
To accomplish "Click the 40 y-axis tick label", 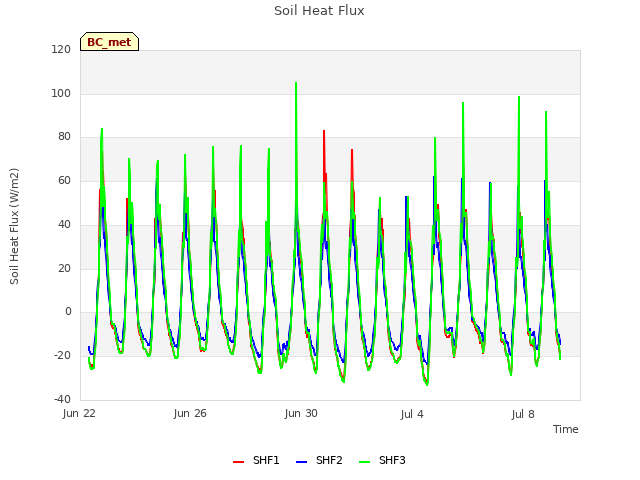I will tap(64, 224).
